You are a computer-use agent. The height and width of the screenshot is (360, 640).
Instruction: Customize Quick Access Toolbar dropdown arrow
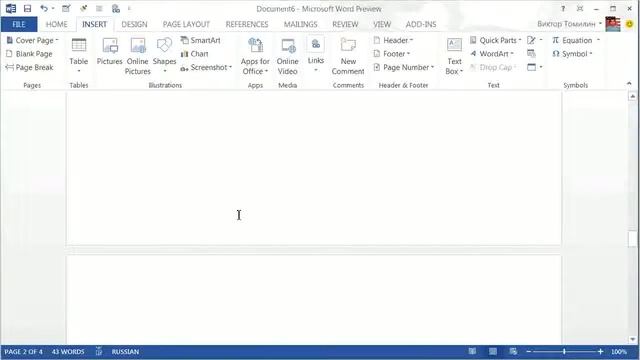(129, 9)
